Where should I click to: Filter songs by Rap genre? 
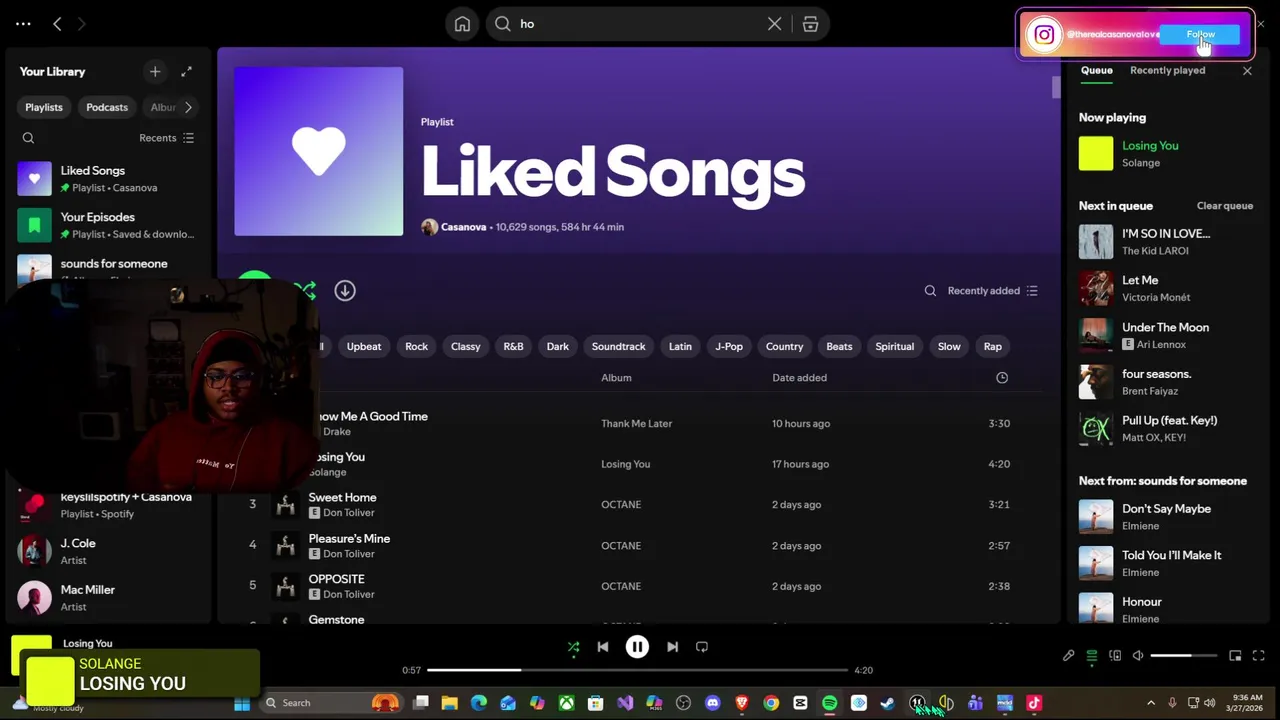tap(992, 346)
